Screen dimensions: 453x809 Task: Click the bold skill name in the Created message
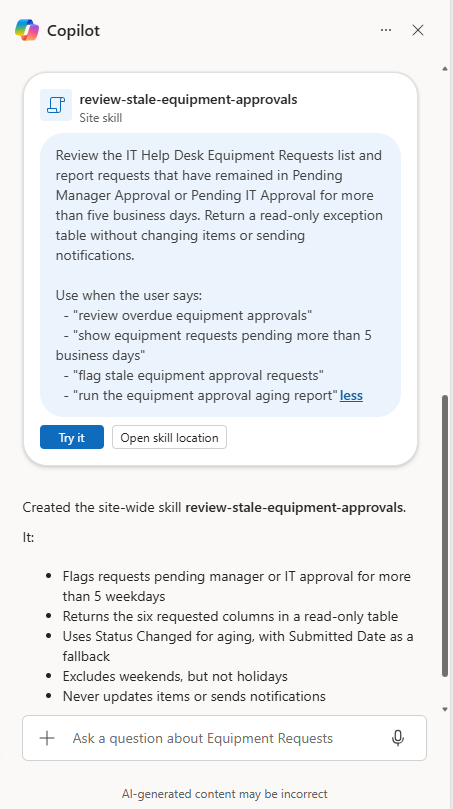tap(296, 508)
